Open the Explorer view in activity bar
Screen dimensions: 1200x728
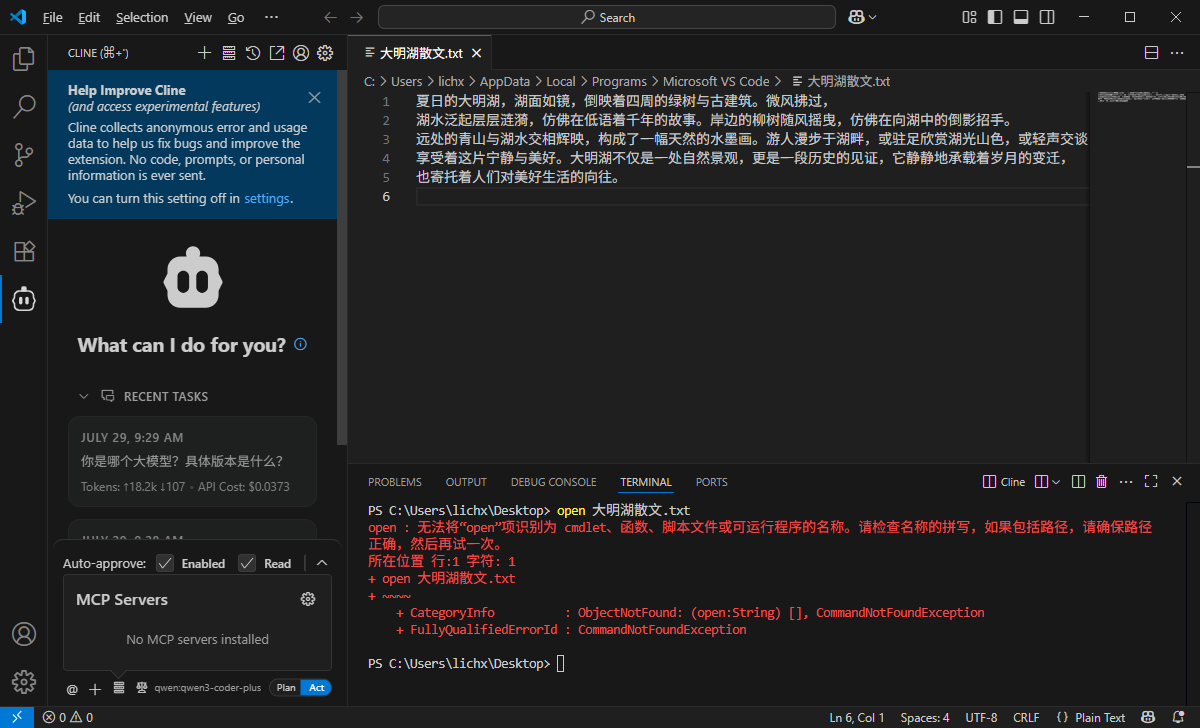[23, 60]
